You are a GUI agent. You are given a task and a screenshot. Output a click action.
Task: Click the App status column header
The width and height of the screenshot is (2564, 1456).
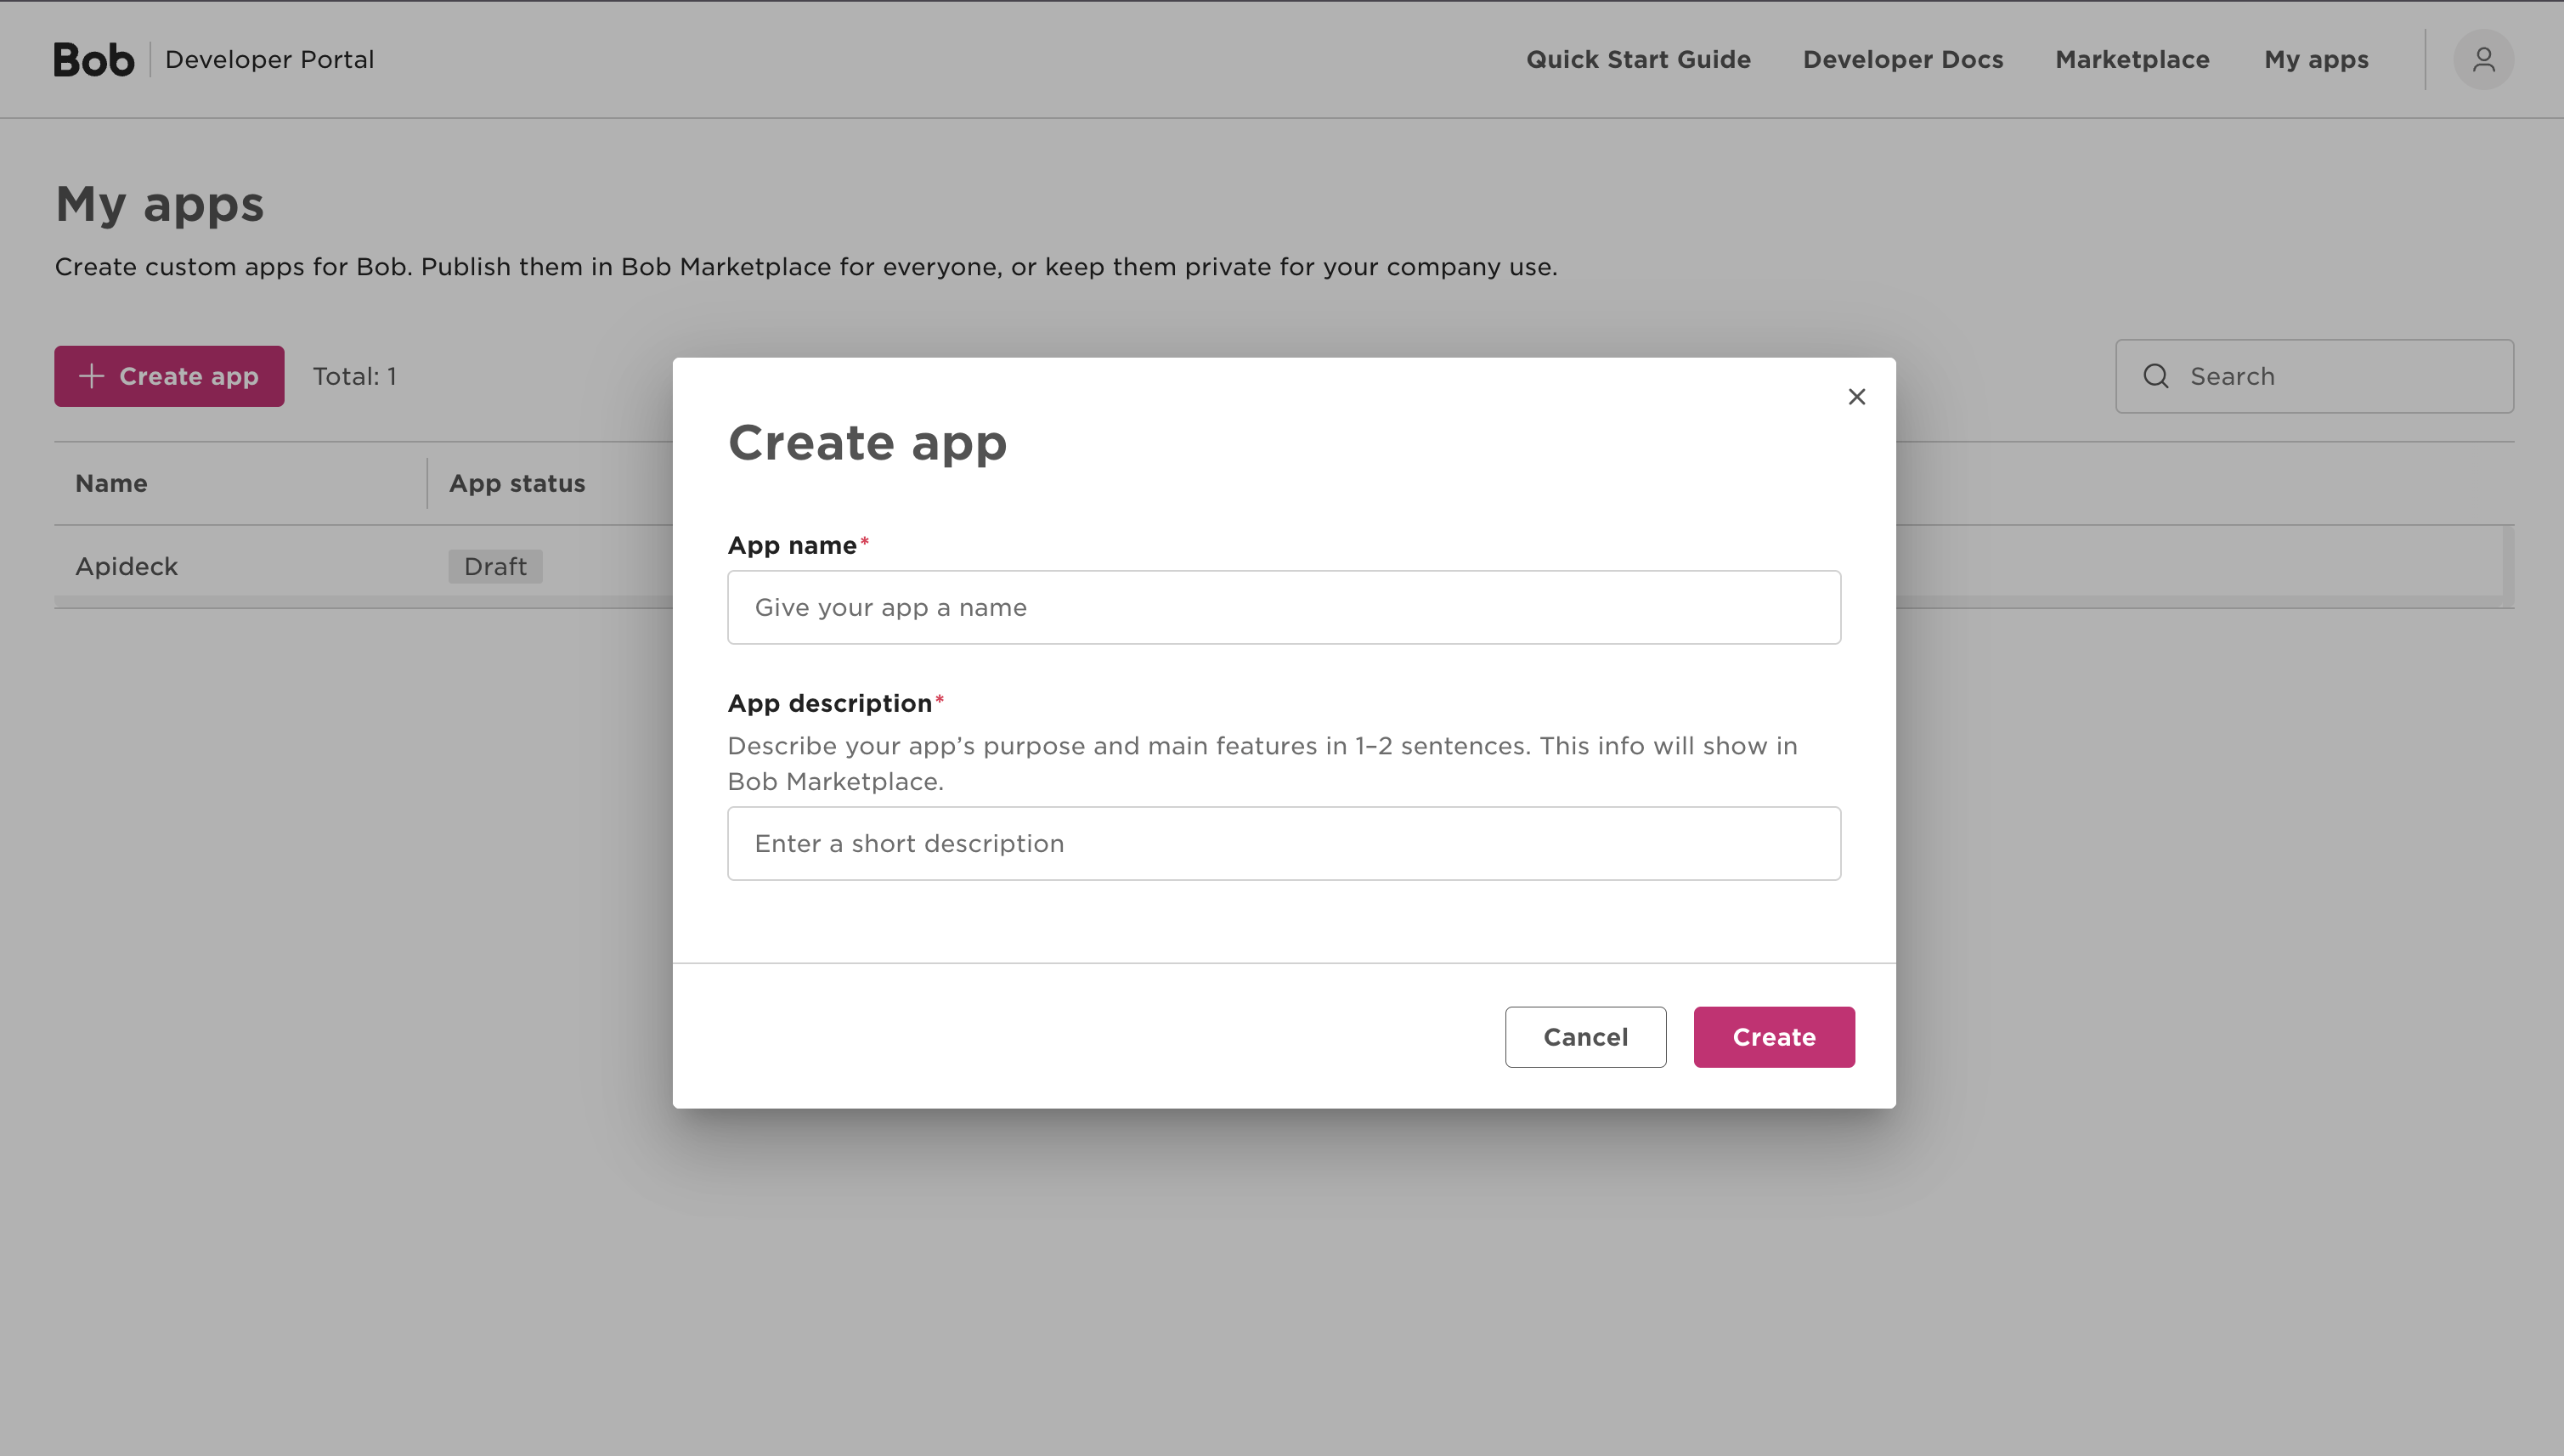pos(517,483)
